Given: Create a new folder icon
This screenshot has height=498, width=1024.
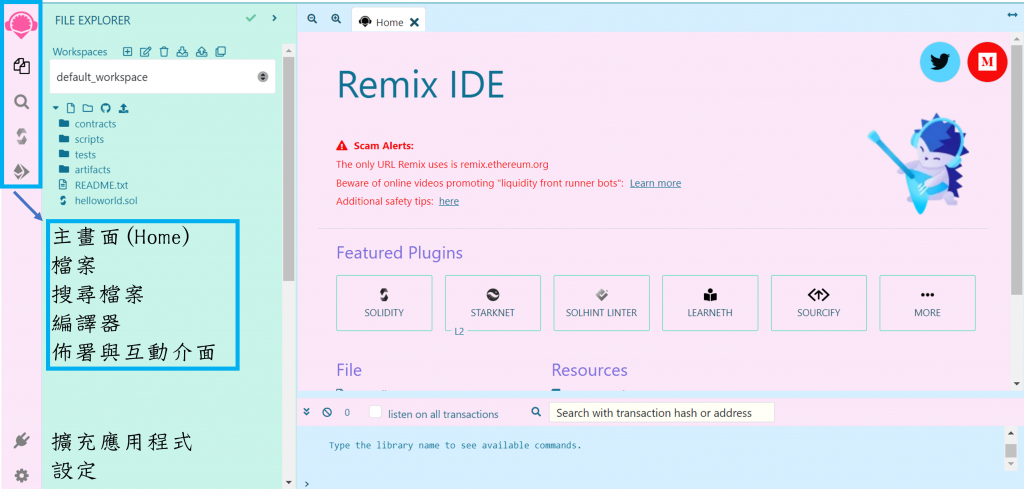Looking at the screenshot, I should click(x=88, y=108).
